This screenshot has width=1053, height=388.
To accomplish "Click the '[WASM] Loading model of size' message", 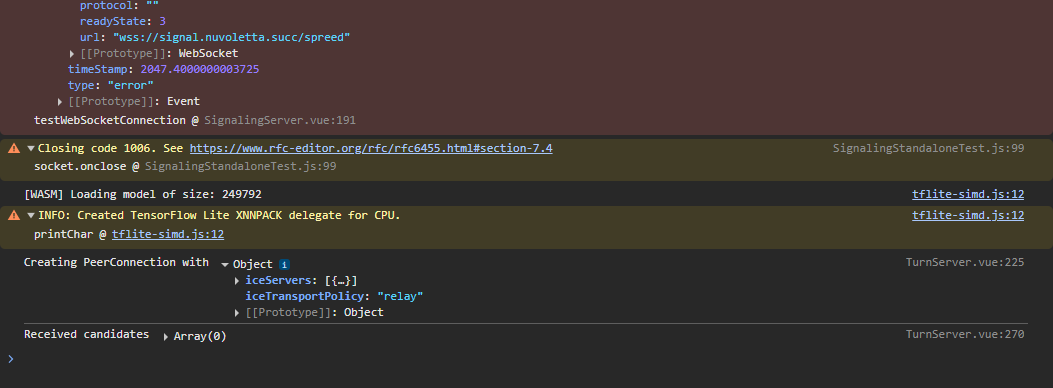I will 142,195.
